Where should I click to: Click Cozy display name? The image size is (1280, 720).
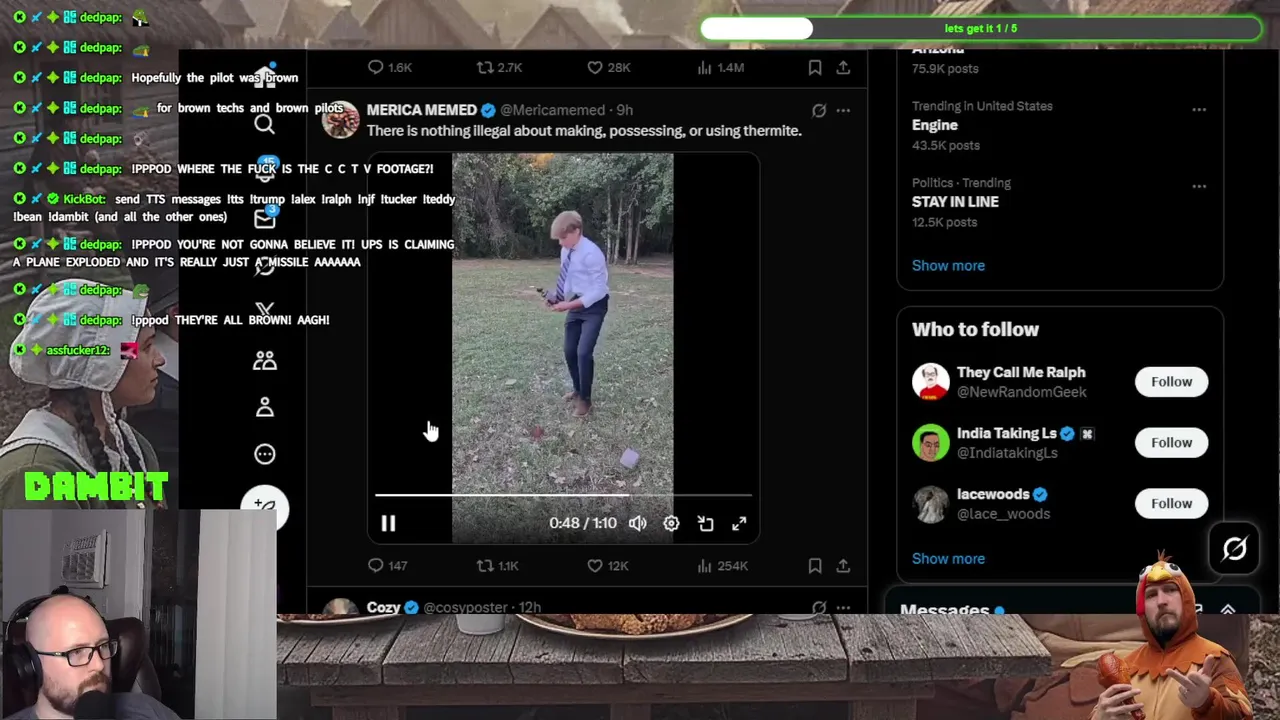383,607
